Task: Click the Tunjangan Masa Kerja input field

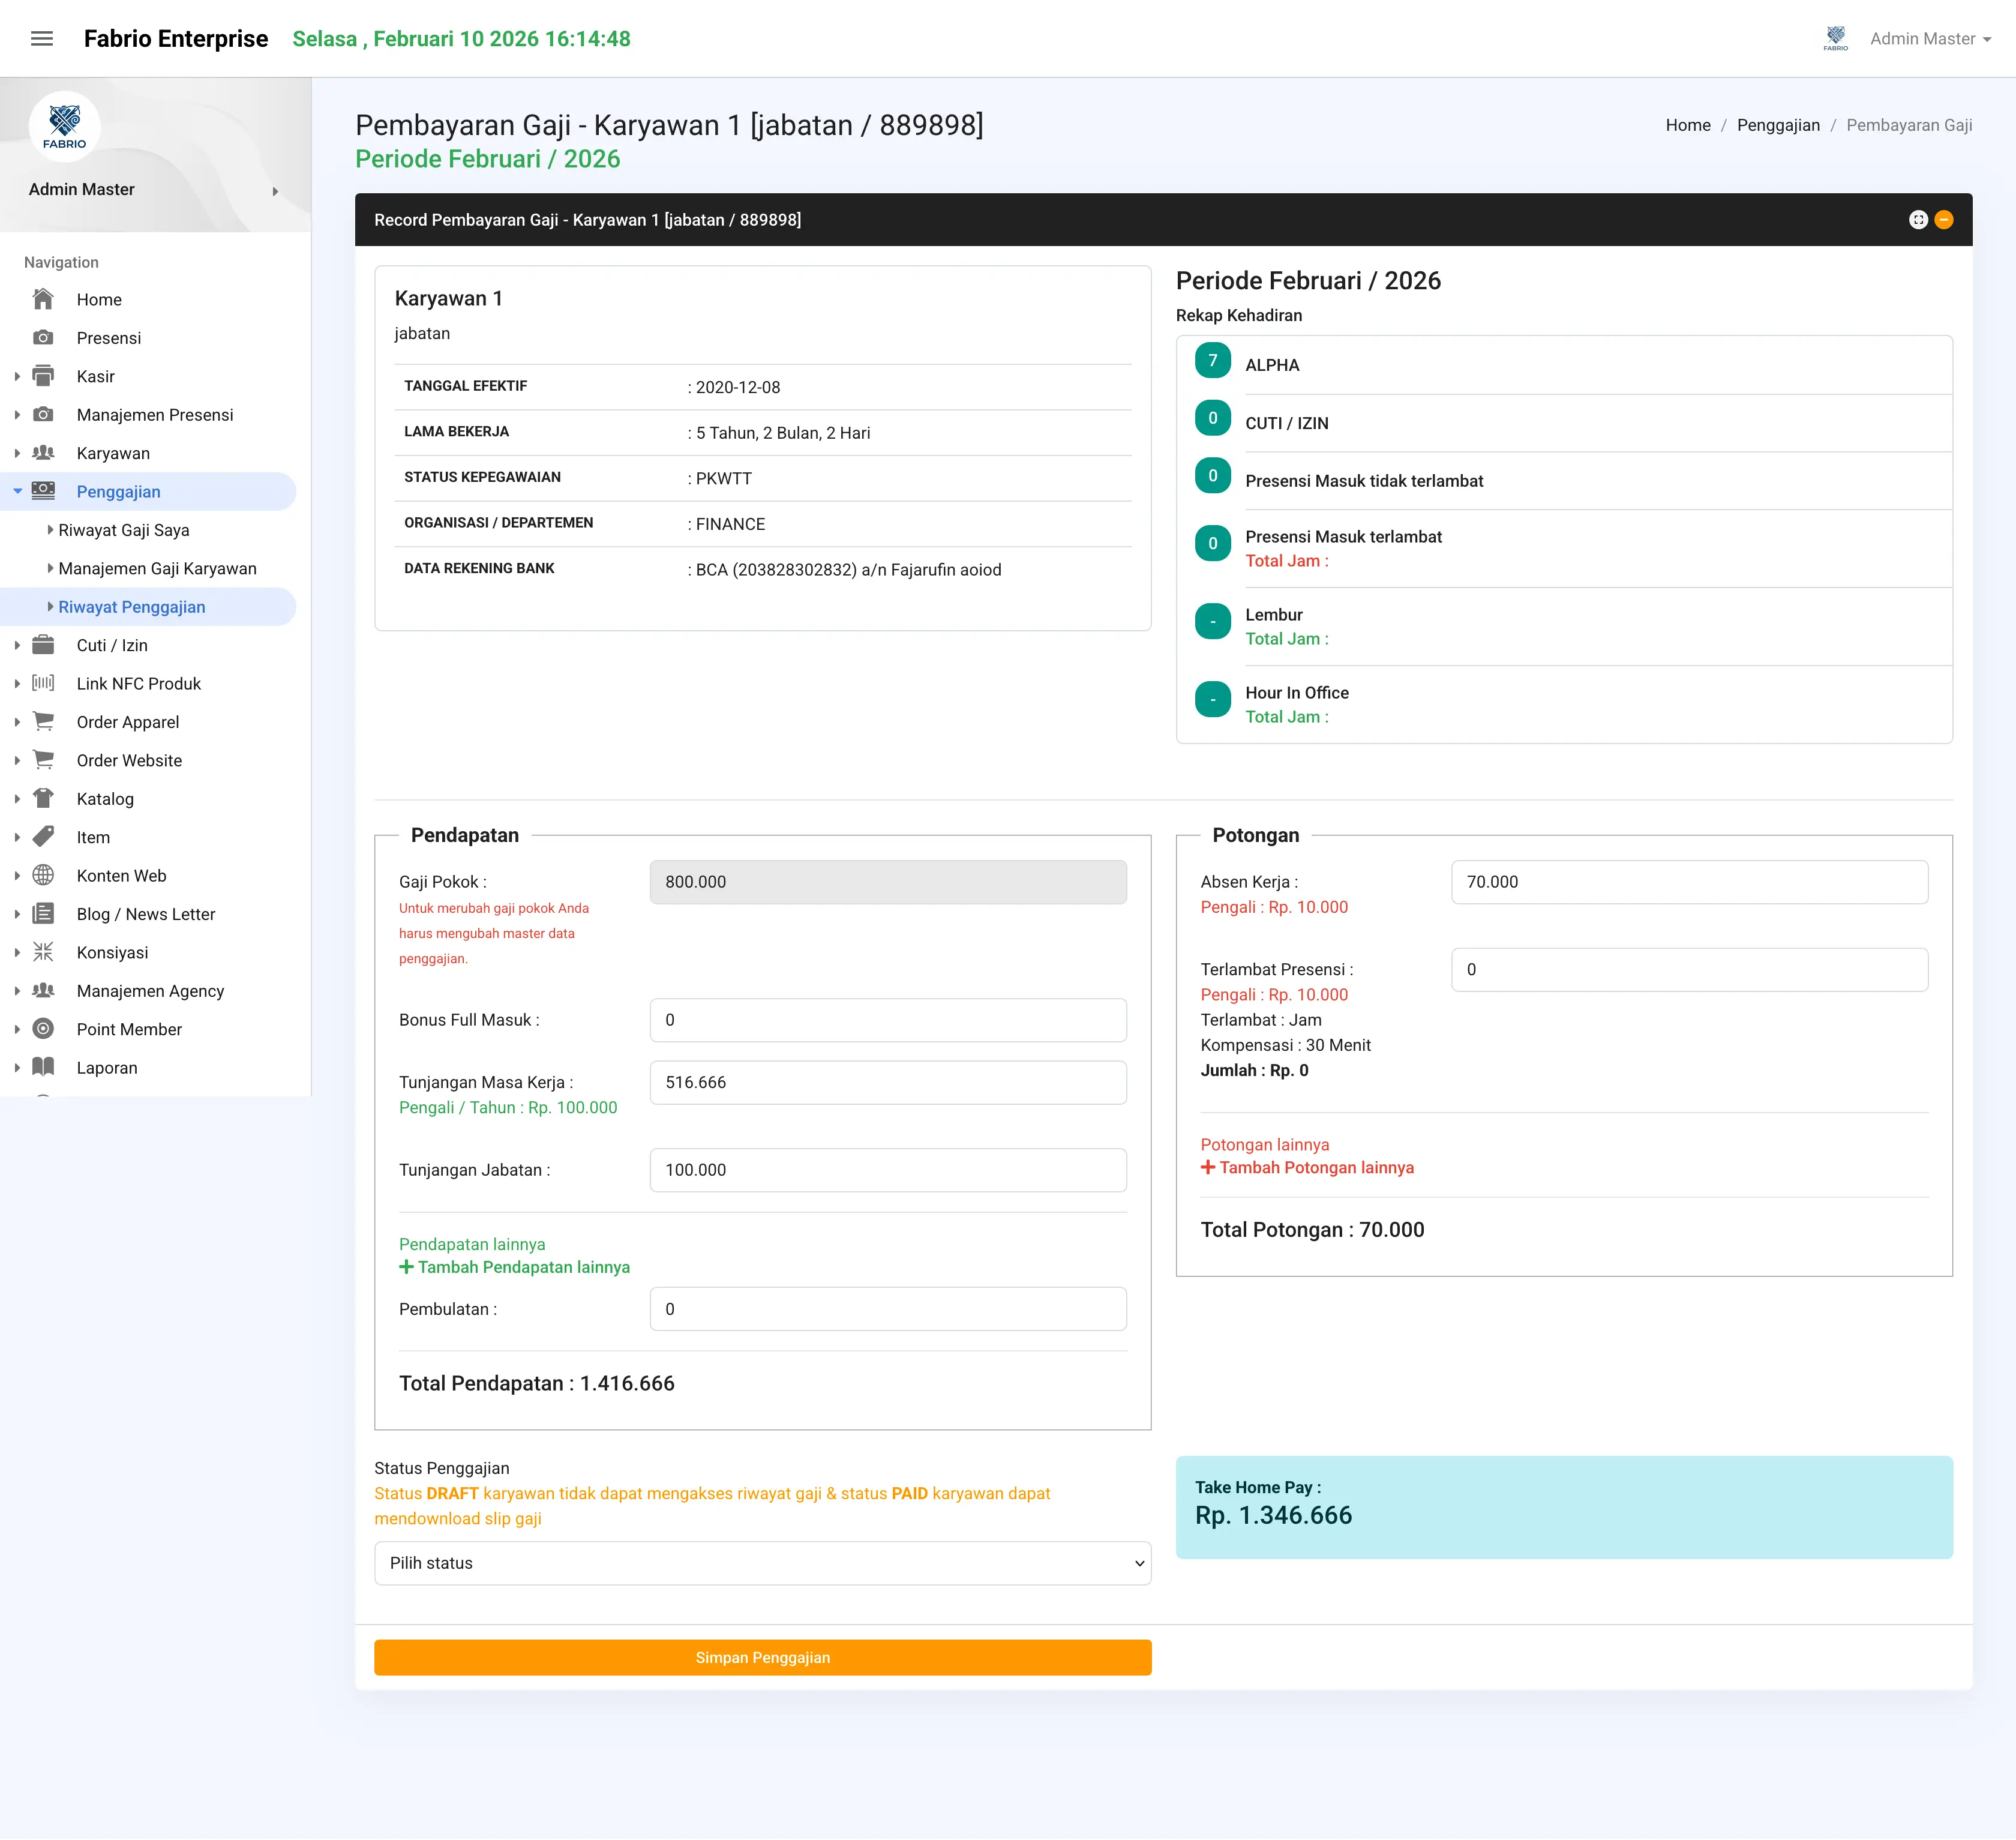Action: [x=888, y=1082]
